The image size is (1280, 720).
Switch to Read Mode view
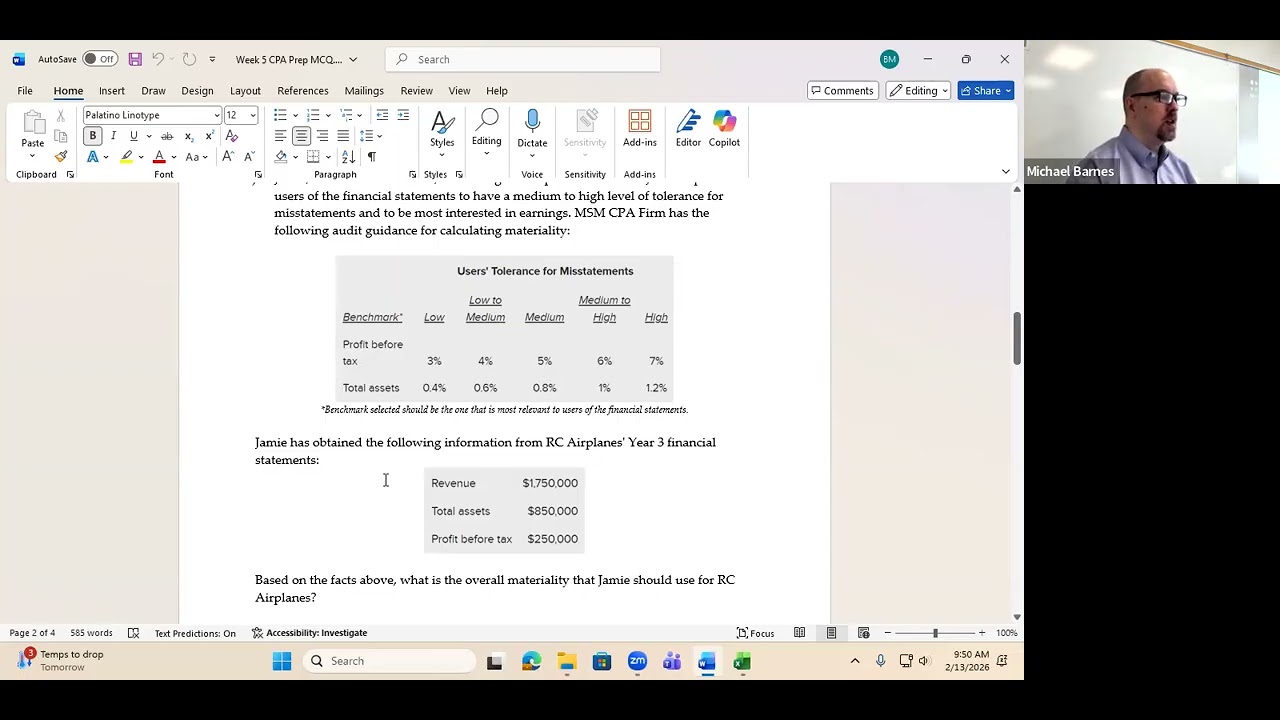799,633
